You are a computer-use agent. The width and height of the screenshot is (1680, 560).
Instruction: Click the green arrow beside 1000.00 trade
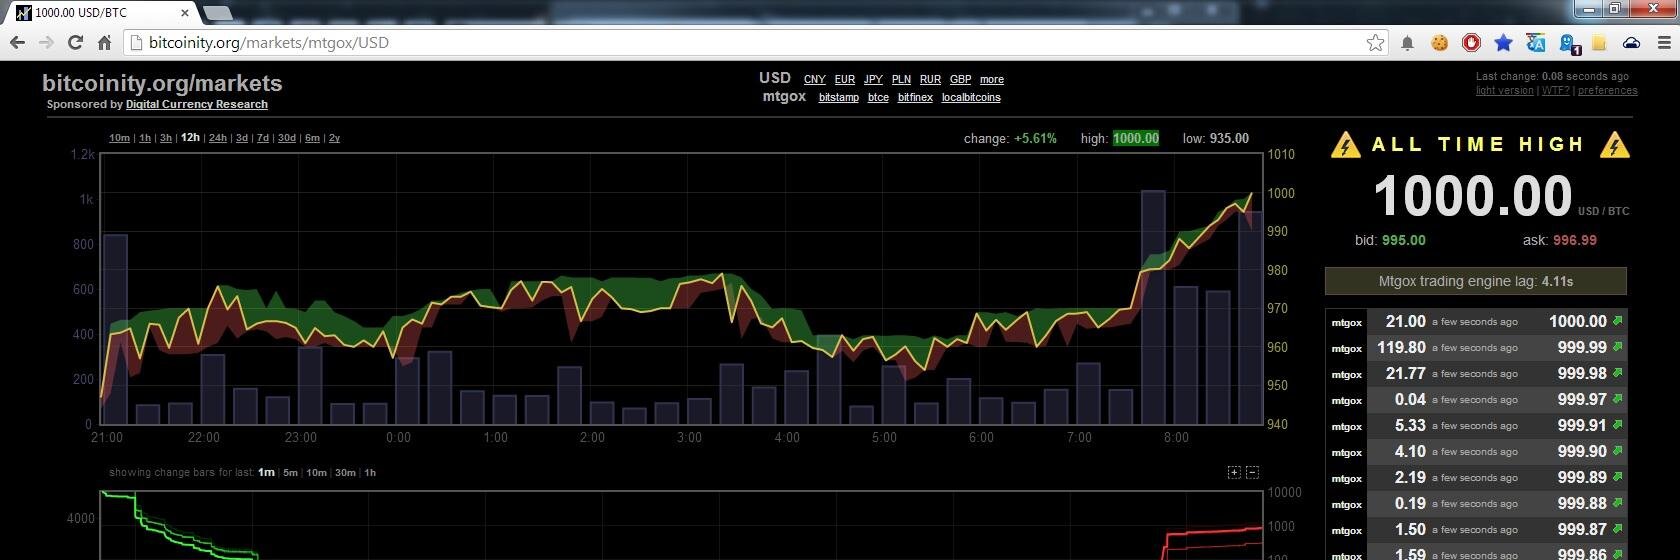[x=1617, y=321]
